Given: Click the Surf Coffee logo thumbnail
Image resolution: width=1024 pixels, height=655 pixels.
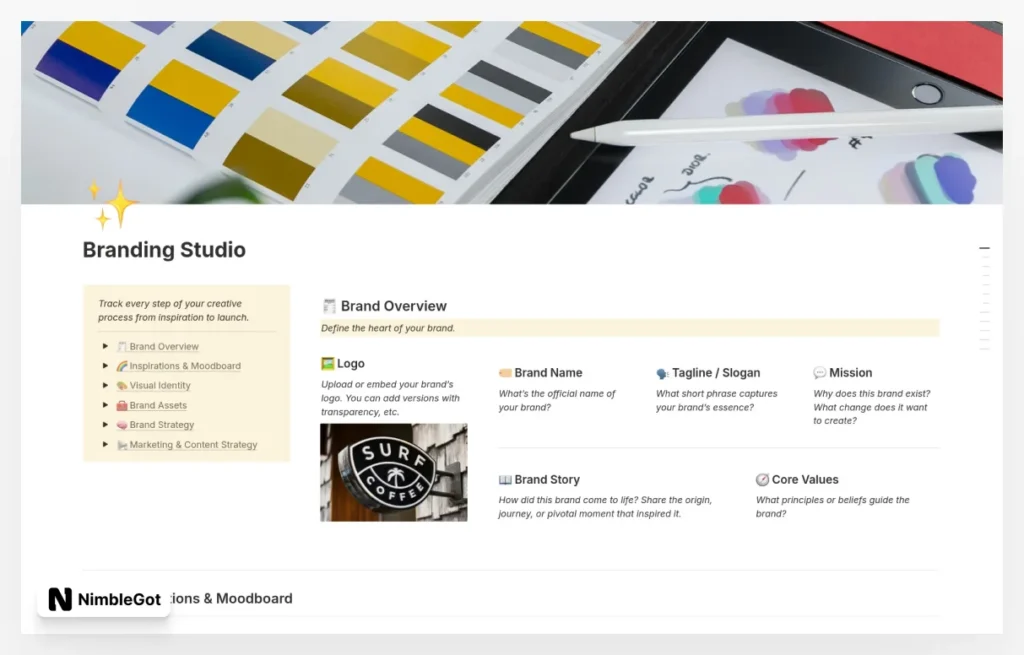Looking at the screenshot, I should (393, 471).
